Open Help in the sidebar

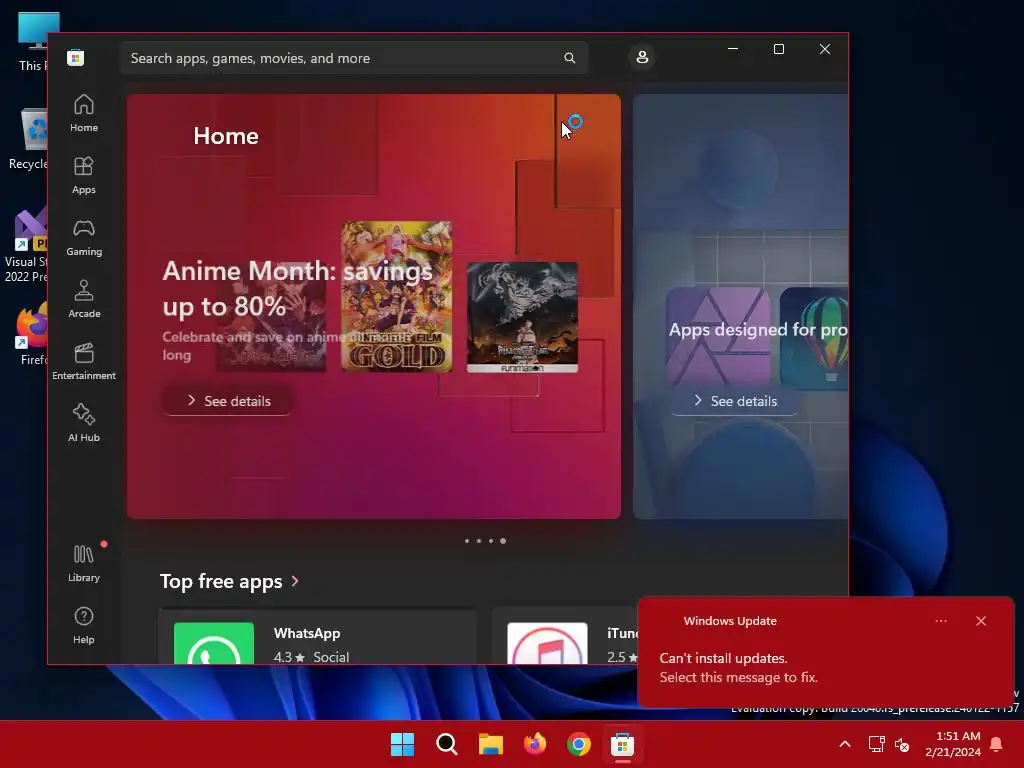pyautogui.click(x=84, y=626)
